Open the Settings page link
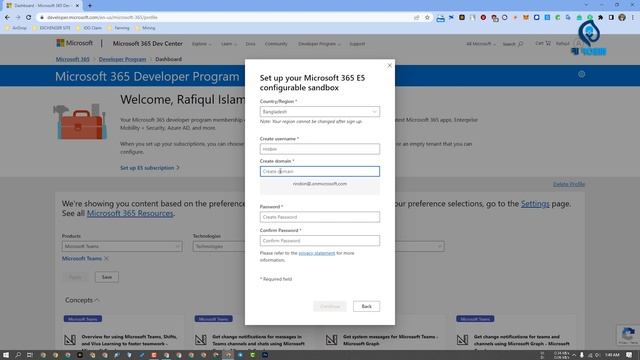Image resolution: width=640 pixels, height=360 pixels. (x=535, y=203)
